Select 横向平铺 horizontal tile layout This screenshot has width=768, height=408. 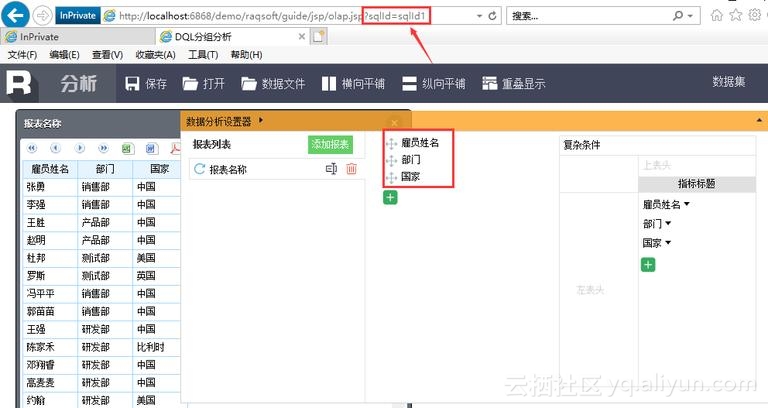pyautogui.click(x=353, y=84)
